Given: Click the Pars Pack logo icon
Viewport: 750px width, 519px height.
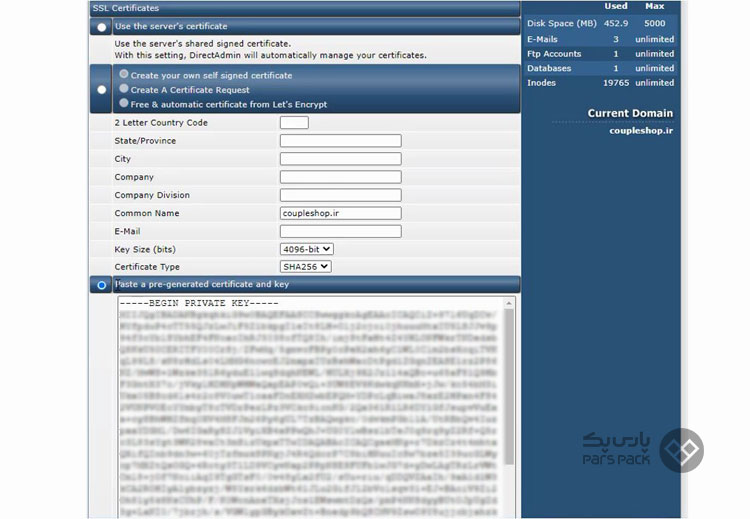Looking at the screenshot, I should point(682,450).
